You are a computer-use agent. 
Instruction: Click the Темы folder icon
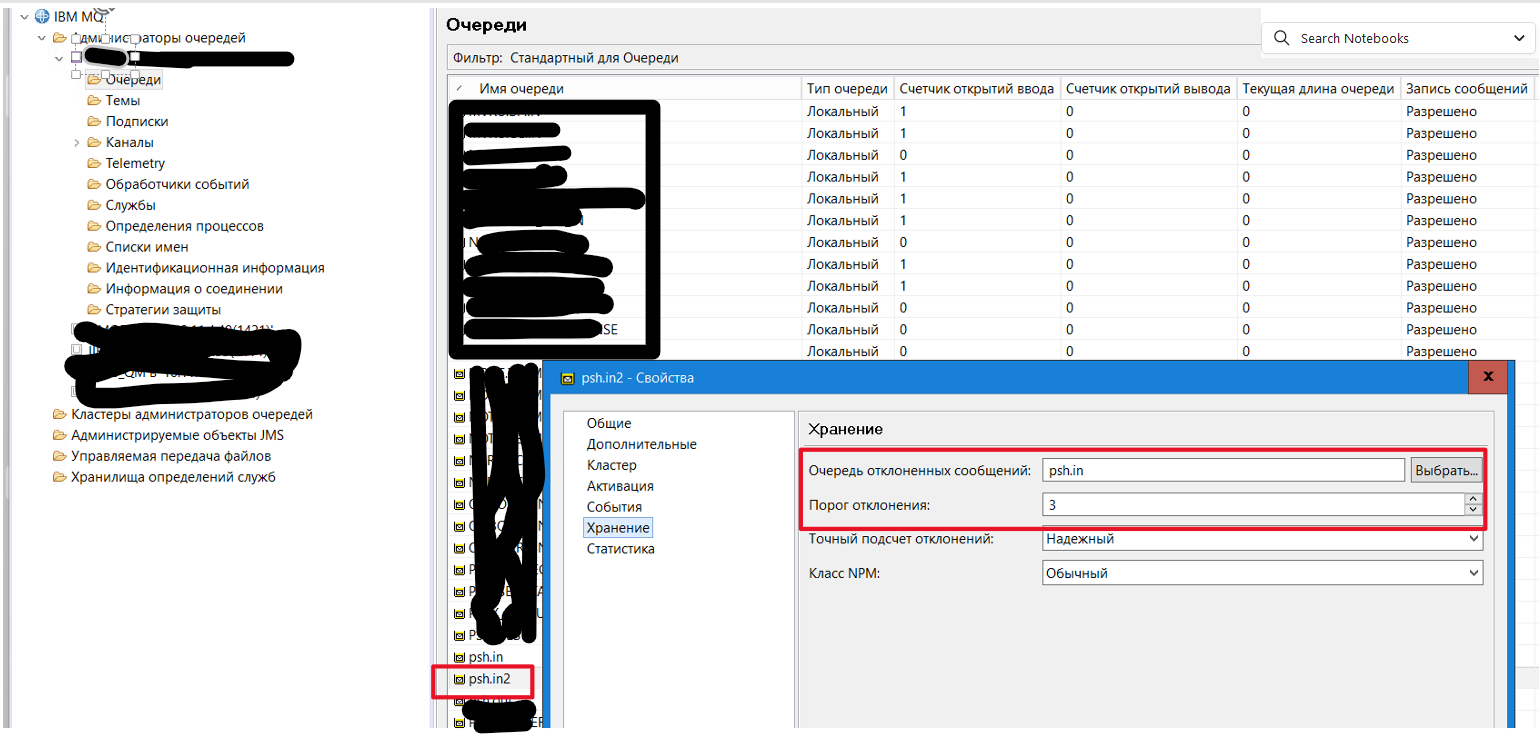[94, 100]
